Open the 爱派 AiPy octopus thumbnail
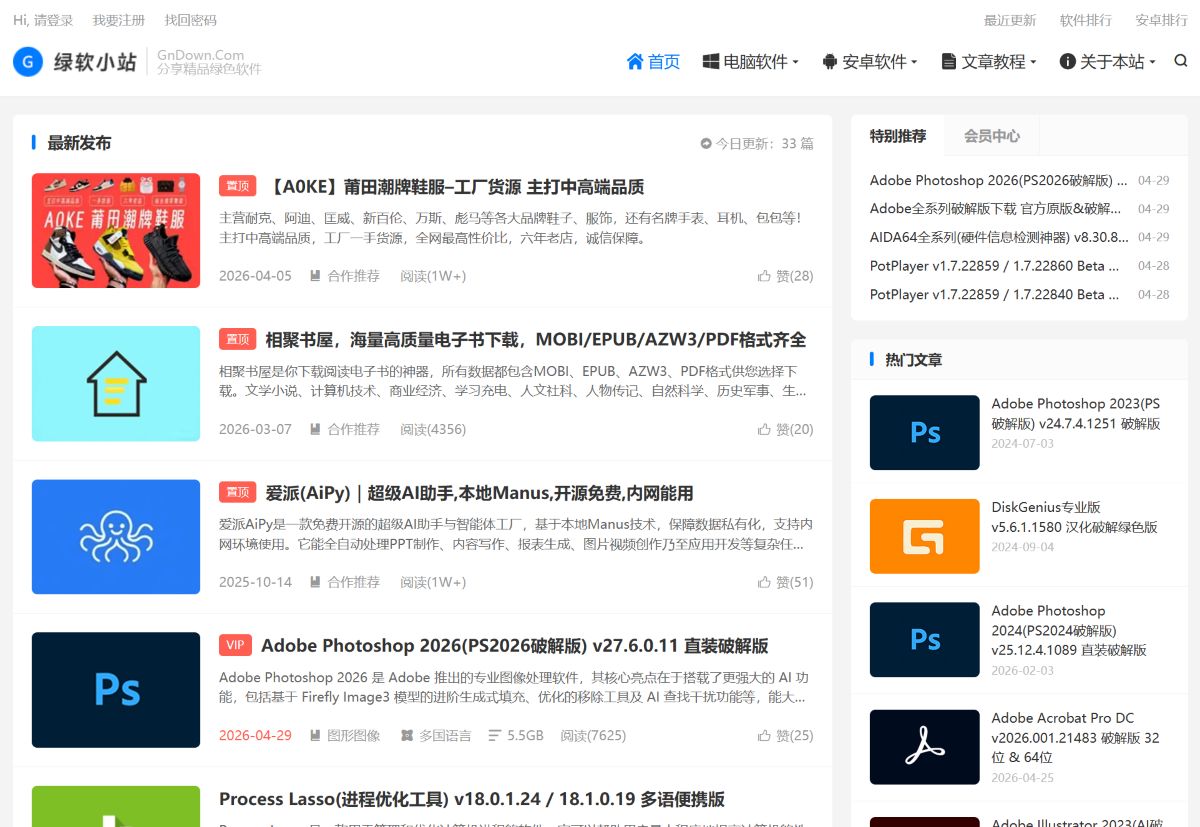Screen dimensions: 1200x827 116,537
